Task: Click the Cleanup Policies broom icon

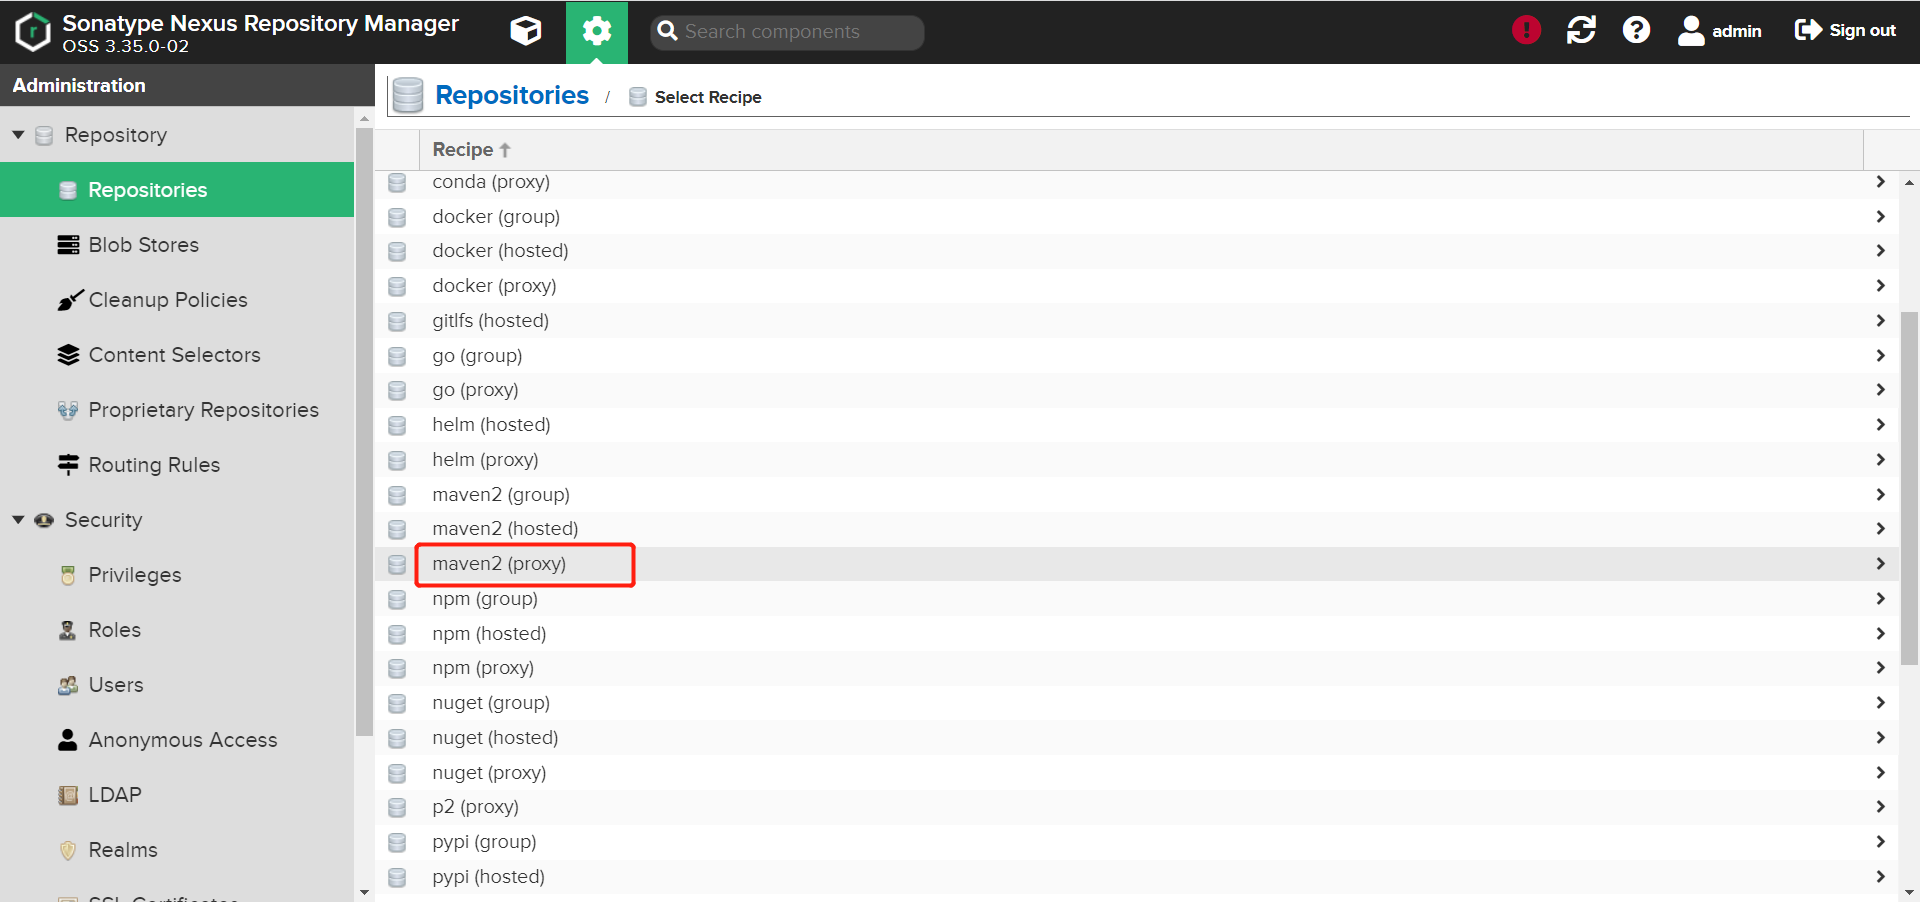Action: [69, 299]
